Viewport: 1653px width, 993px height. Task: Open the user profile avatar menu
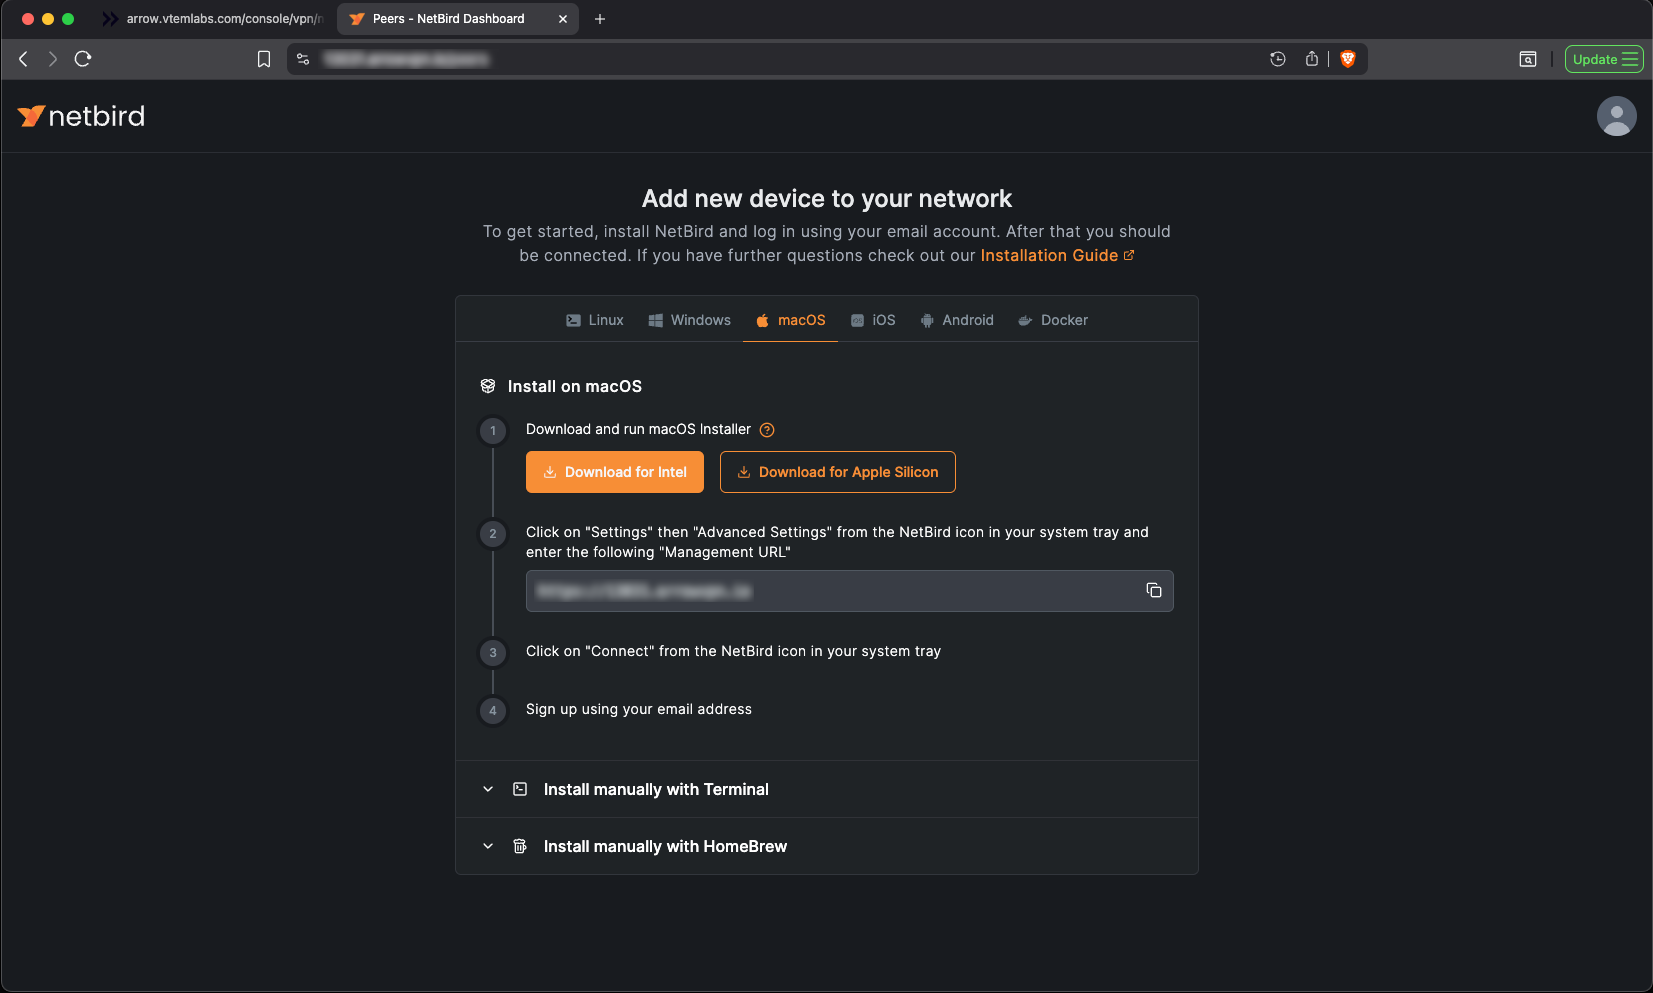pos(1615,116)
